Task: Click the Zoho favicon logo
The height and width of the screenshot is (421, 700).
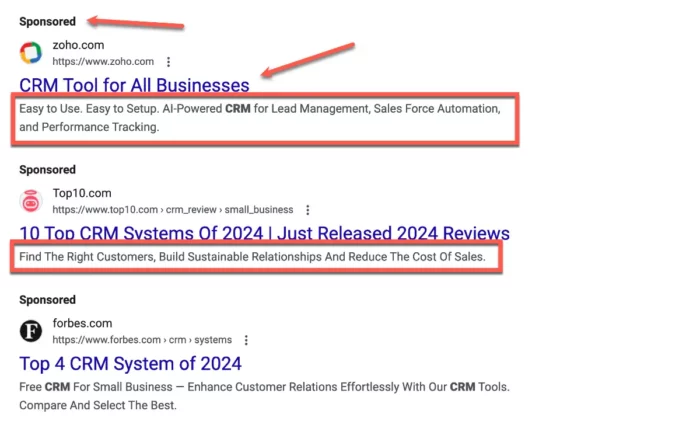Action: [31, 53]
